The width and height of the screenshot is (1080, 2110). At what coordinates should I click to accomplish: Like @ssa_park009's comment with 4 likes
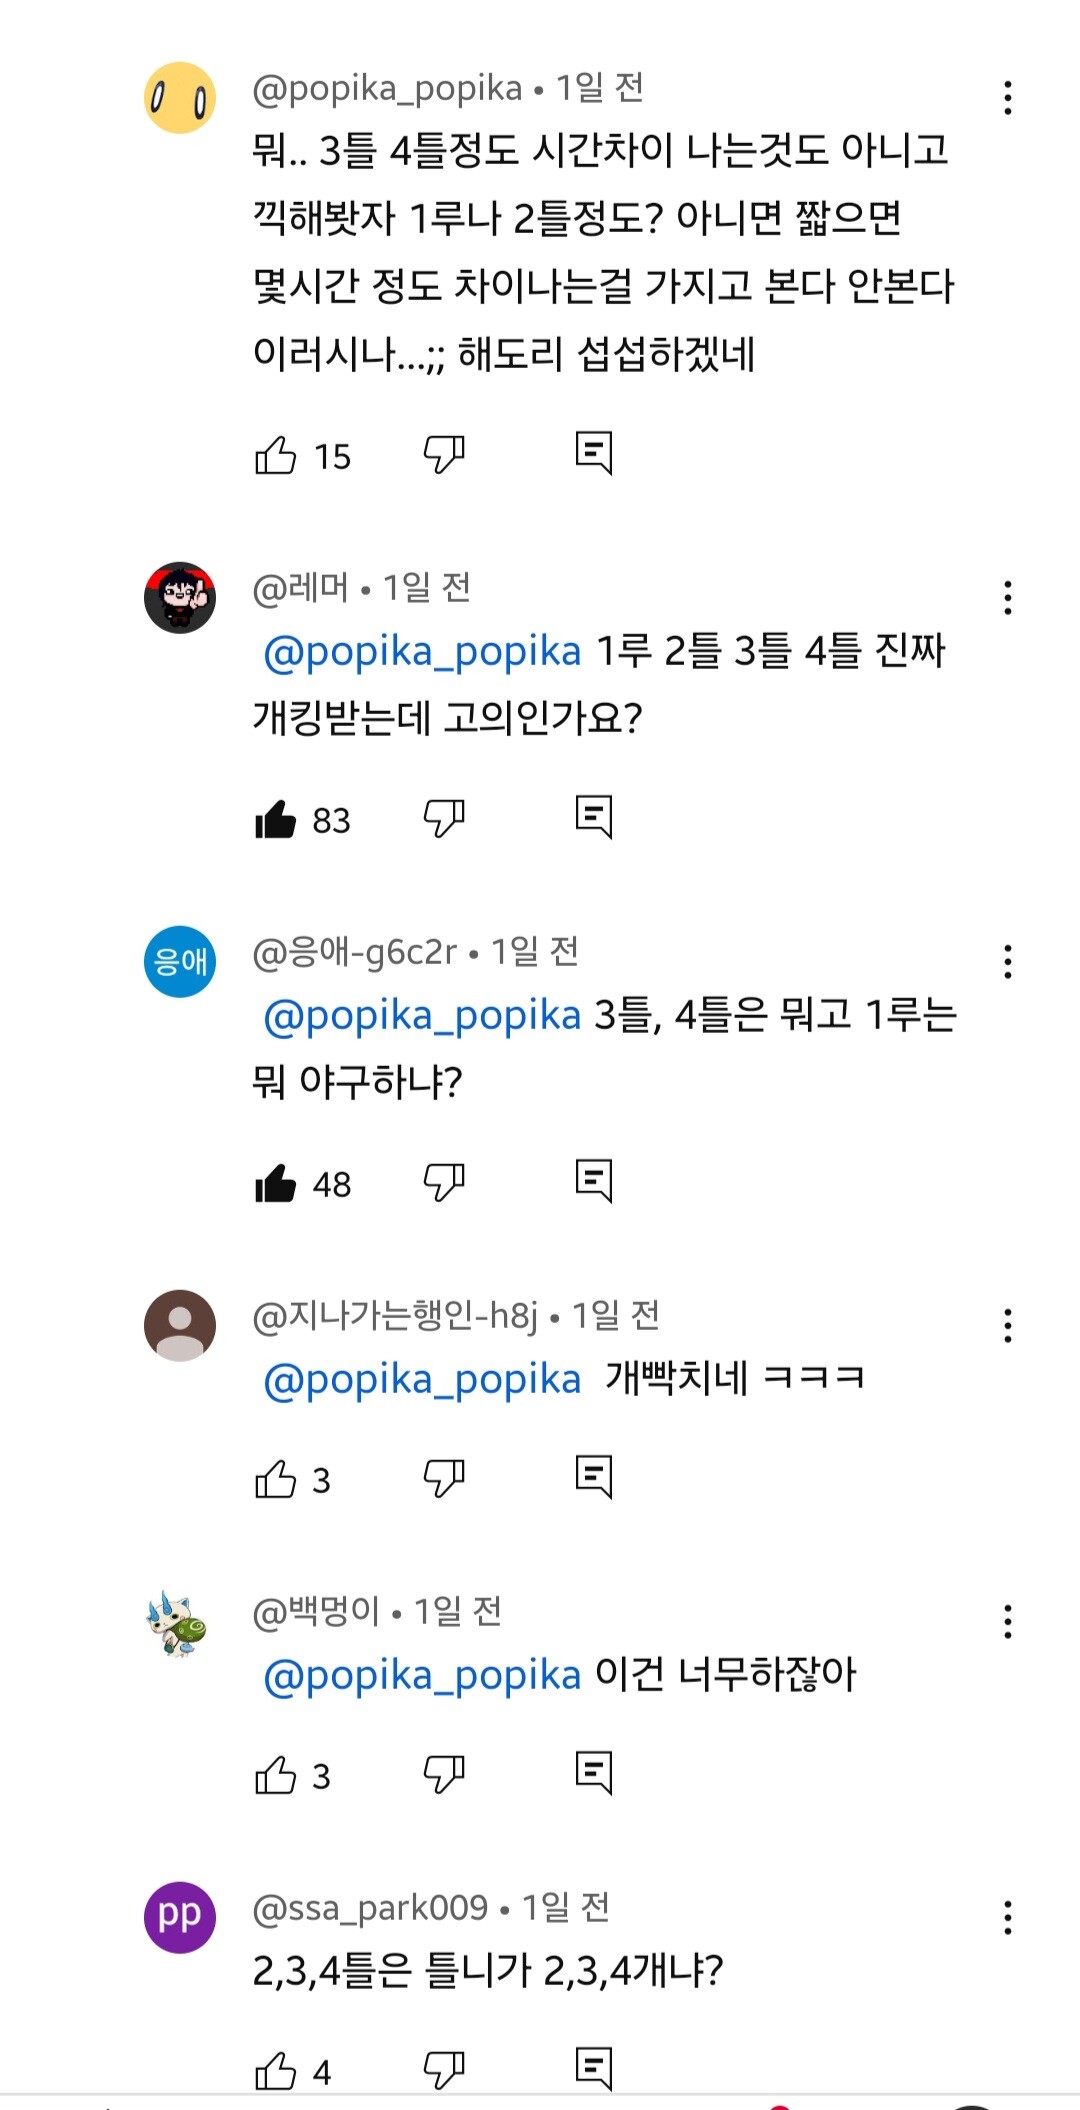[x=276, y=2070]
